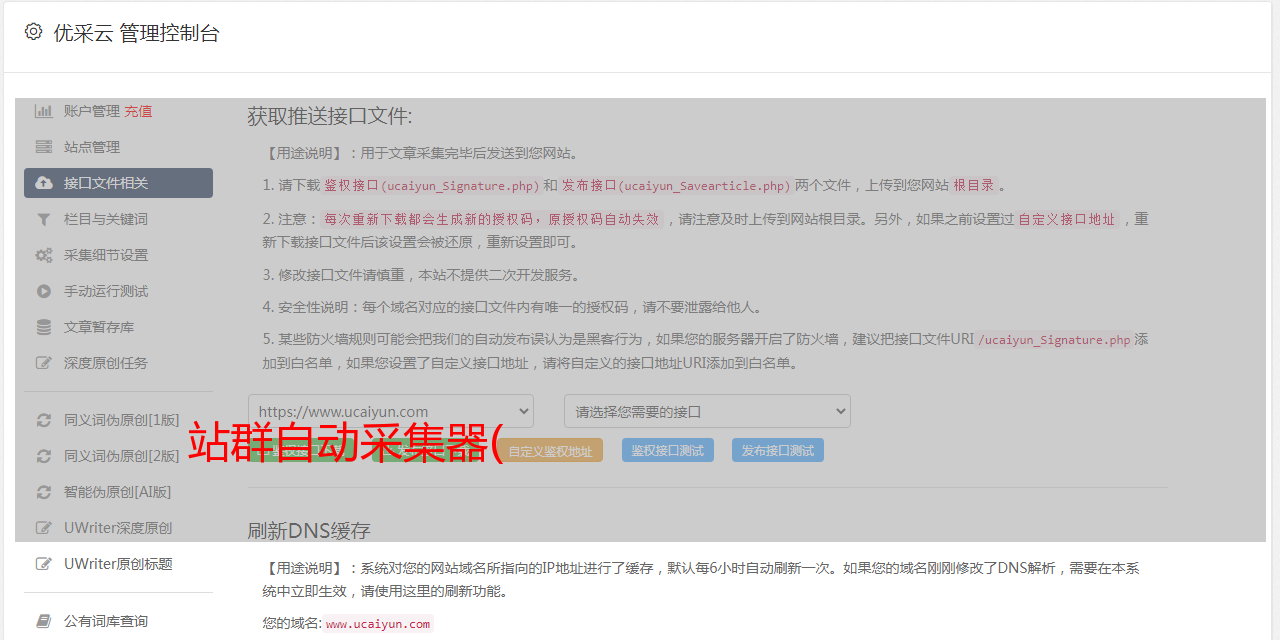Click the 发布接口(ucaiyun_Savearticle.php) code text
The height and width of the screenshot is (640, 1280).
click(677, 186)
